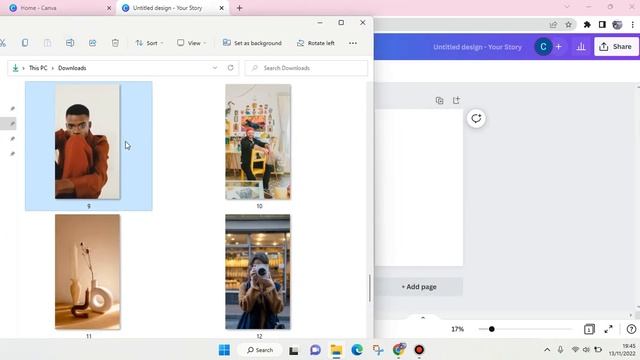Image resolution: width=640 pixels, height=360 pixels.
Task: Expand the Canva page thumbnails chevron
Action: tap(423, 317)
